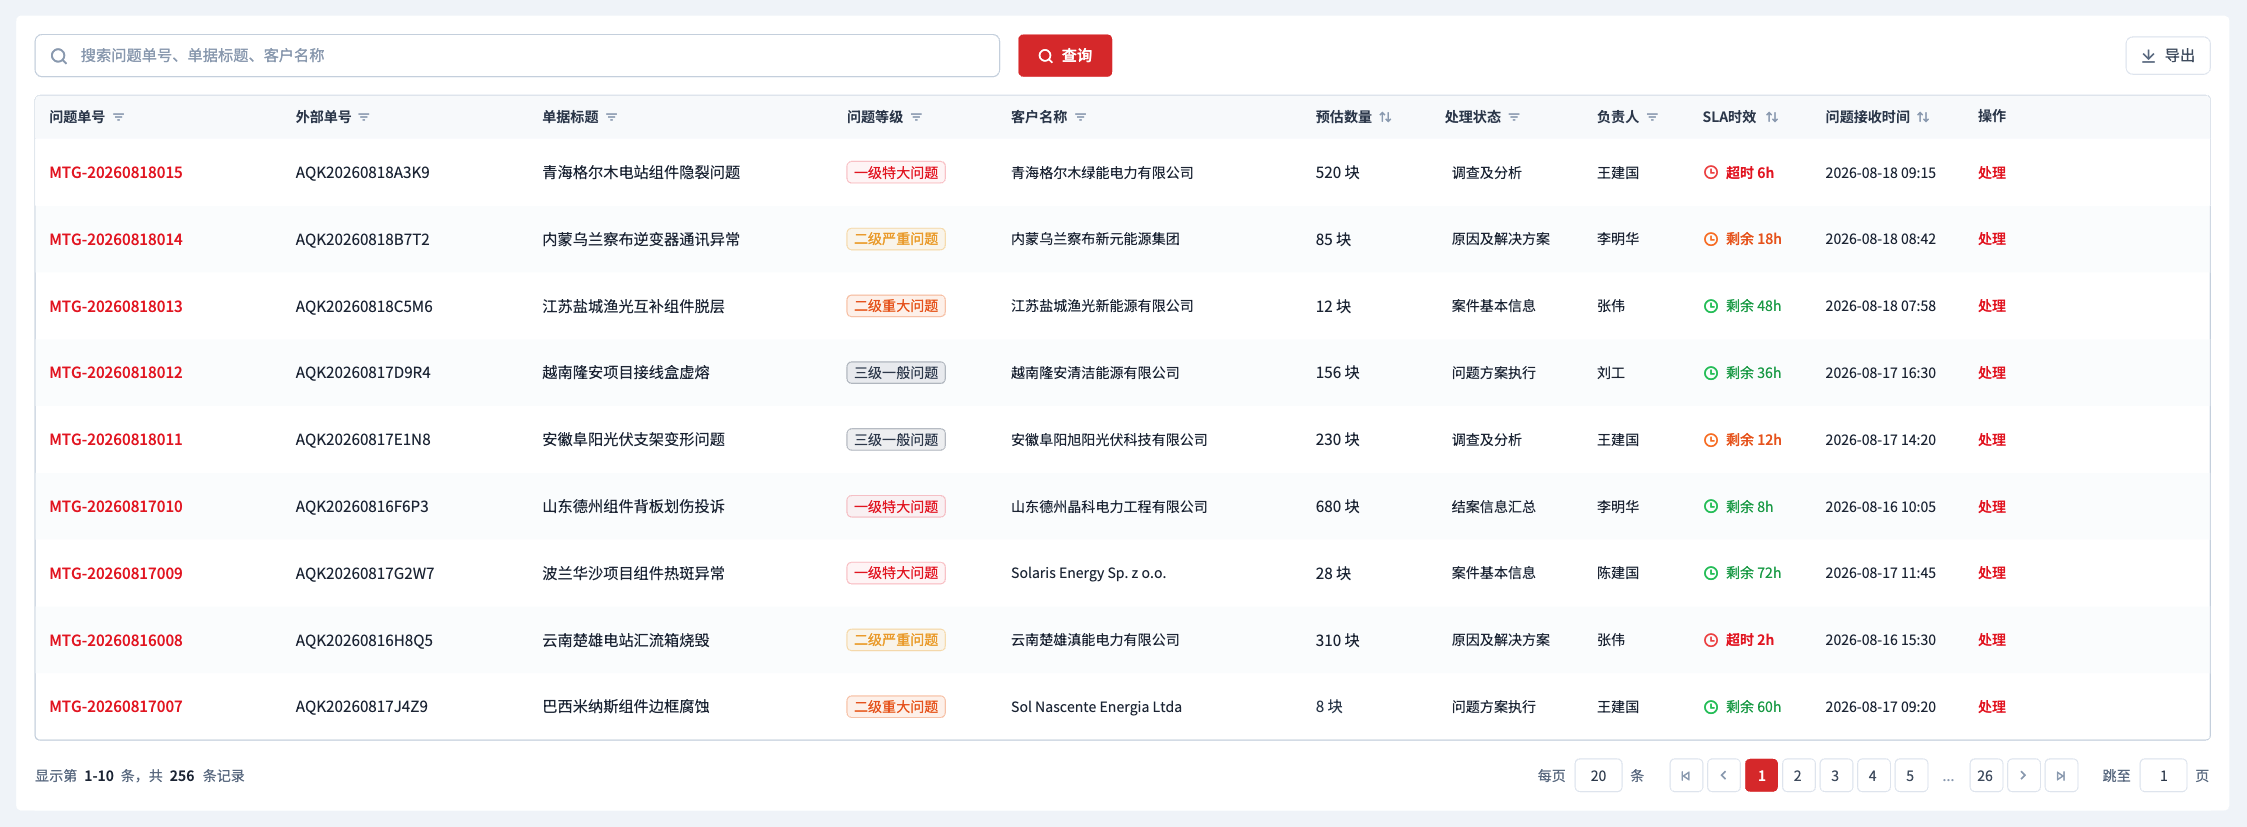
Task: Click the 三级一般问题 tag in 越南隆安 row
Action: point(896,373)
